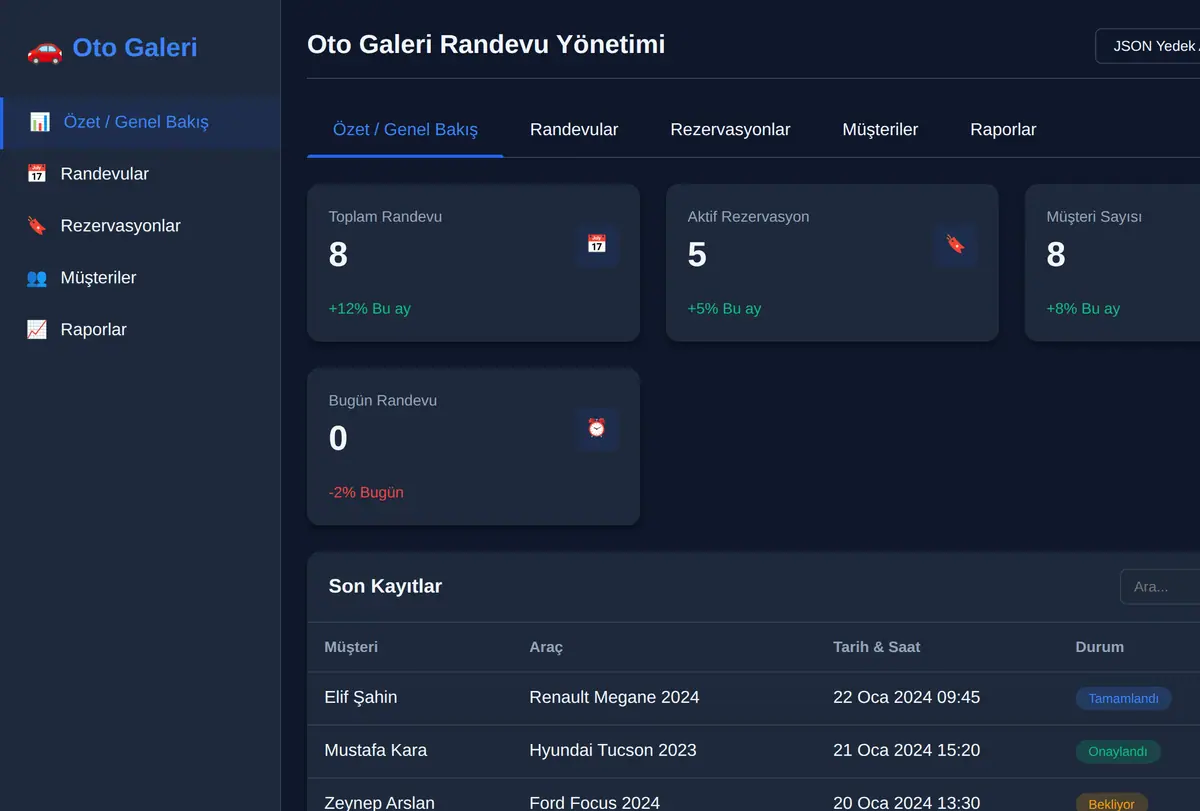
Task: Click the people icon beside Müşteriler in sidebar
Action: (x=37, y=278)
